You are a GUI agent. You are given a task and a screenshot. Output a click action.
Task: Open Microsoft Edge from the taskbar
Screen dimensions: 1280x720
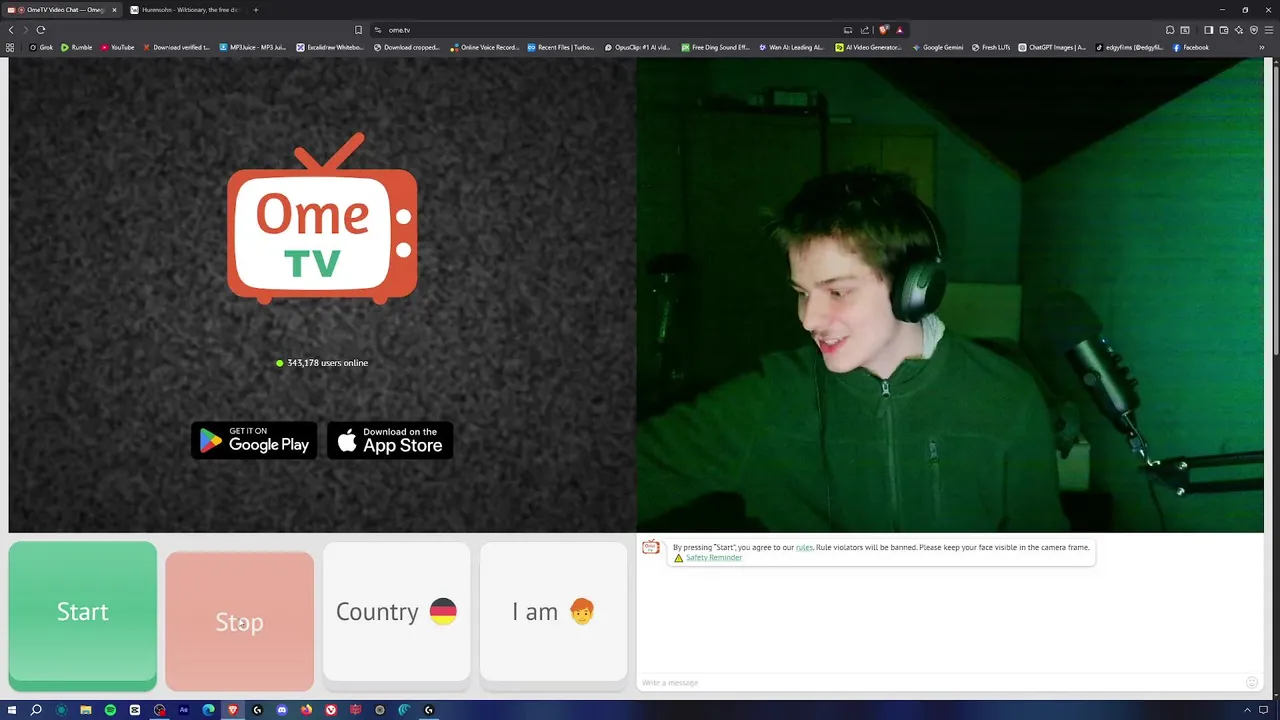click(208, 710)
